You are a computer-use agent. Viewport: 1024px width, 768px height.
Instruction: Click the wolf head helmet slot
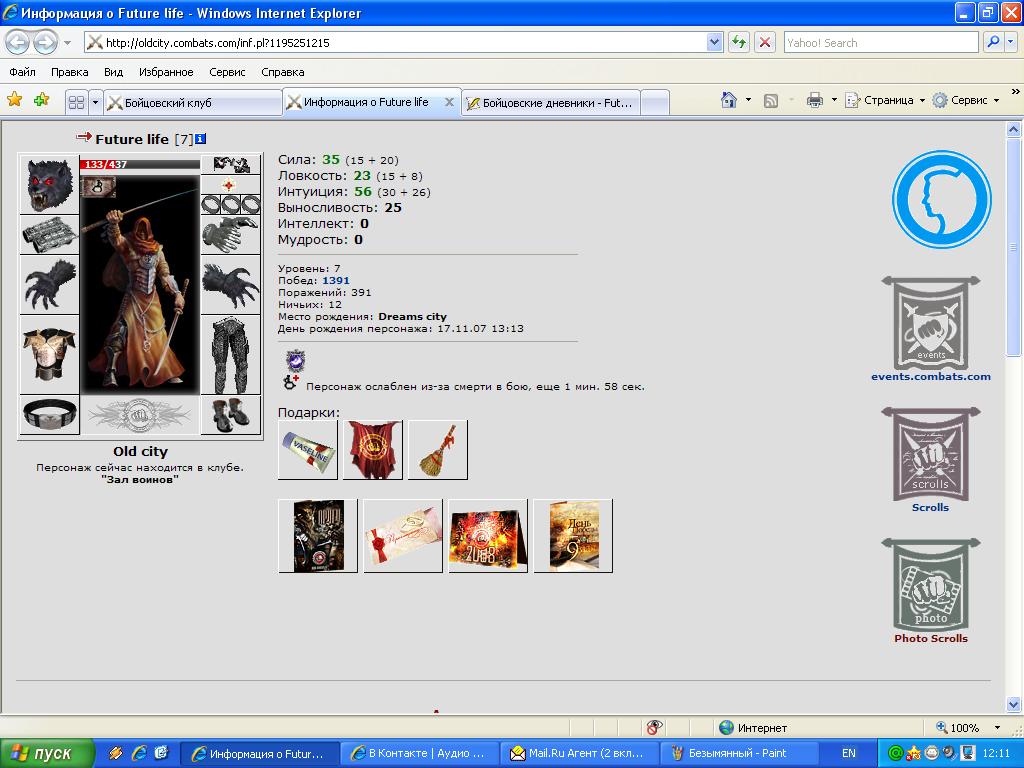click(50, 184)
